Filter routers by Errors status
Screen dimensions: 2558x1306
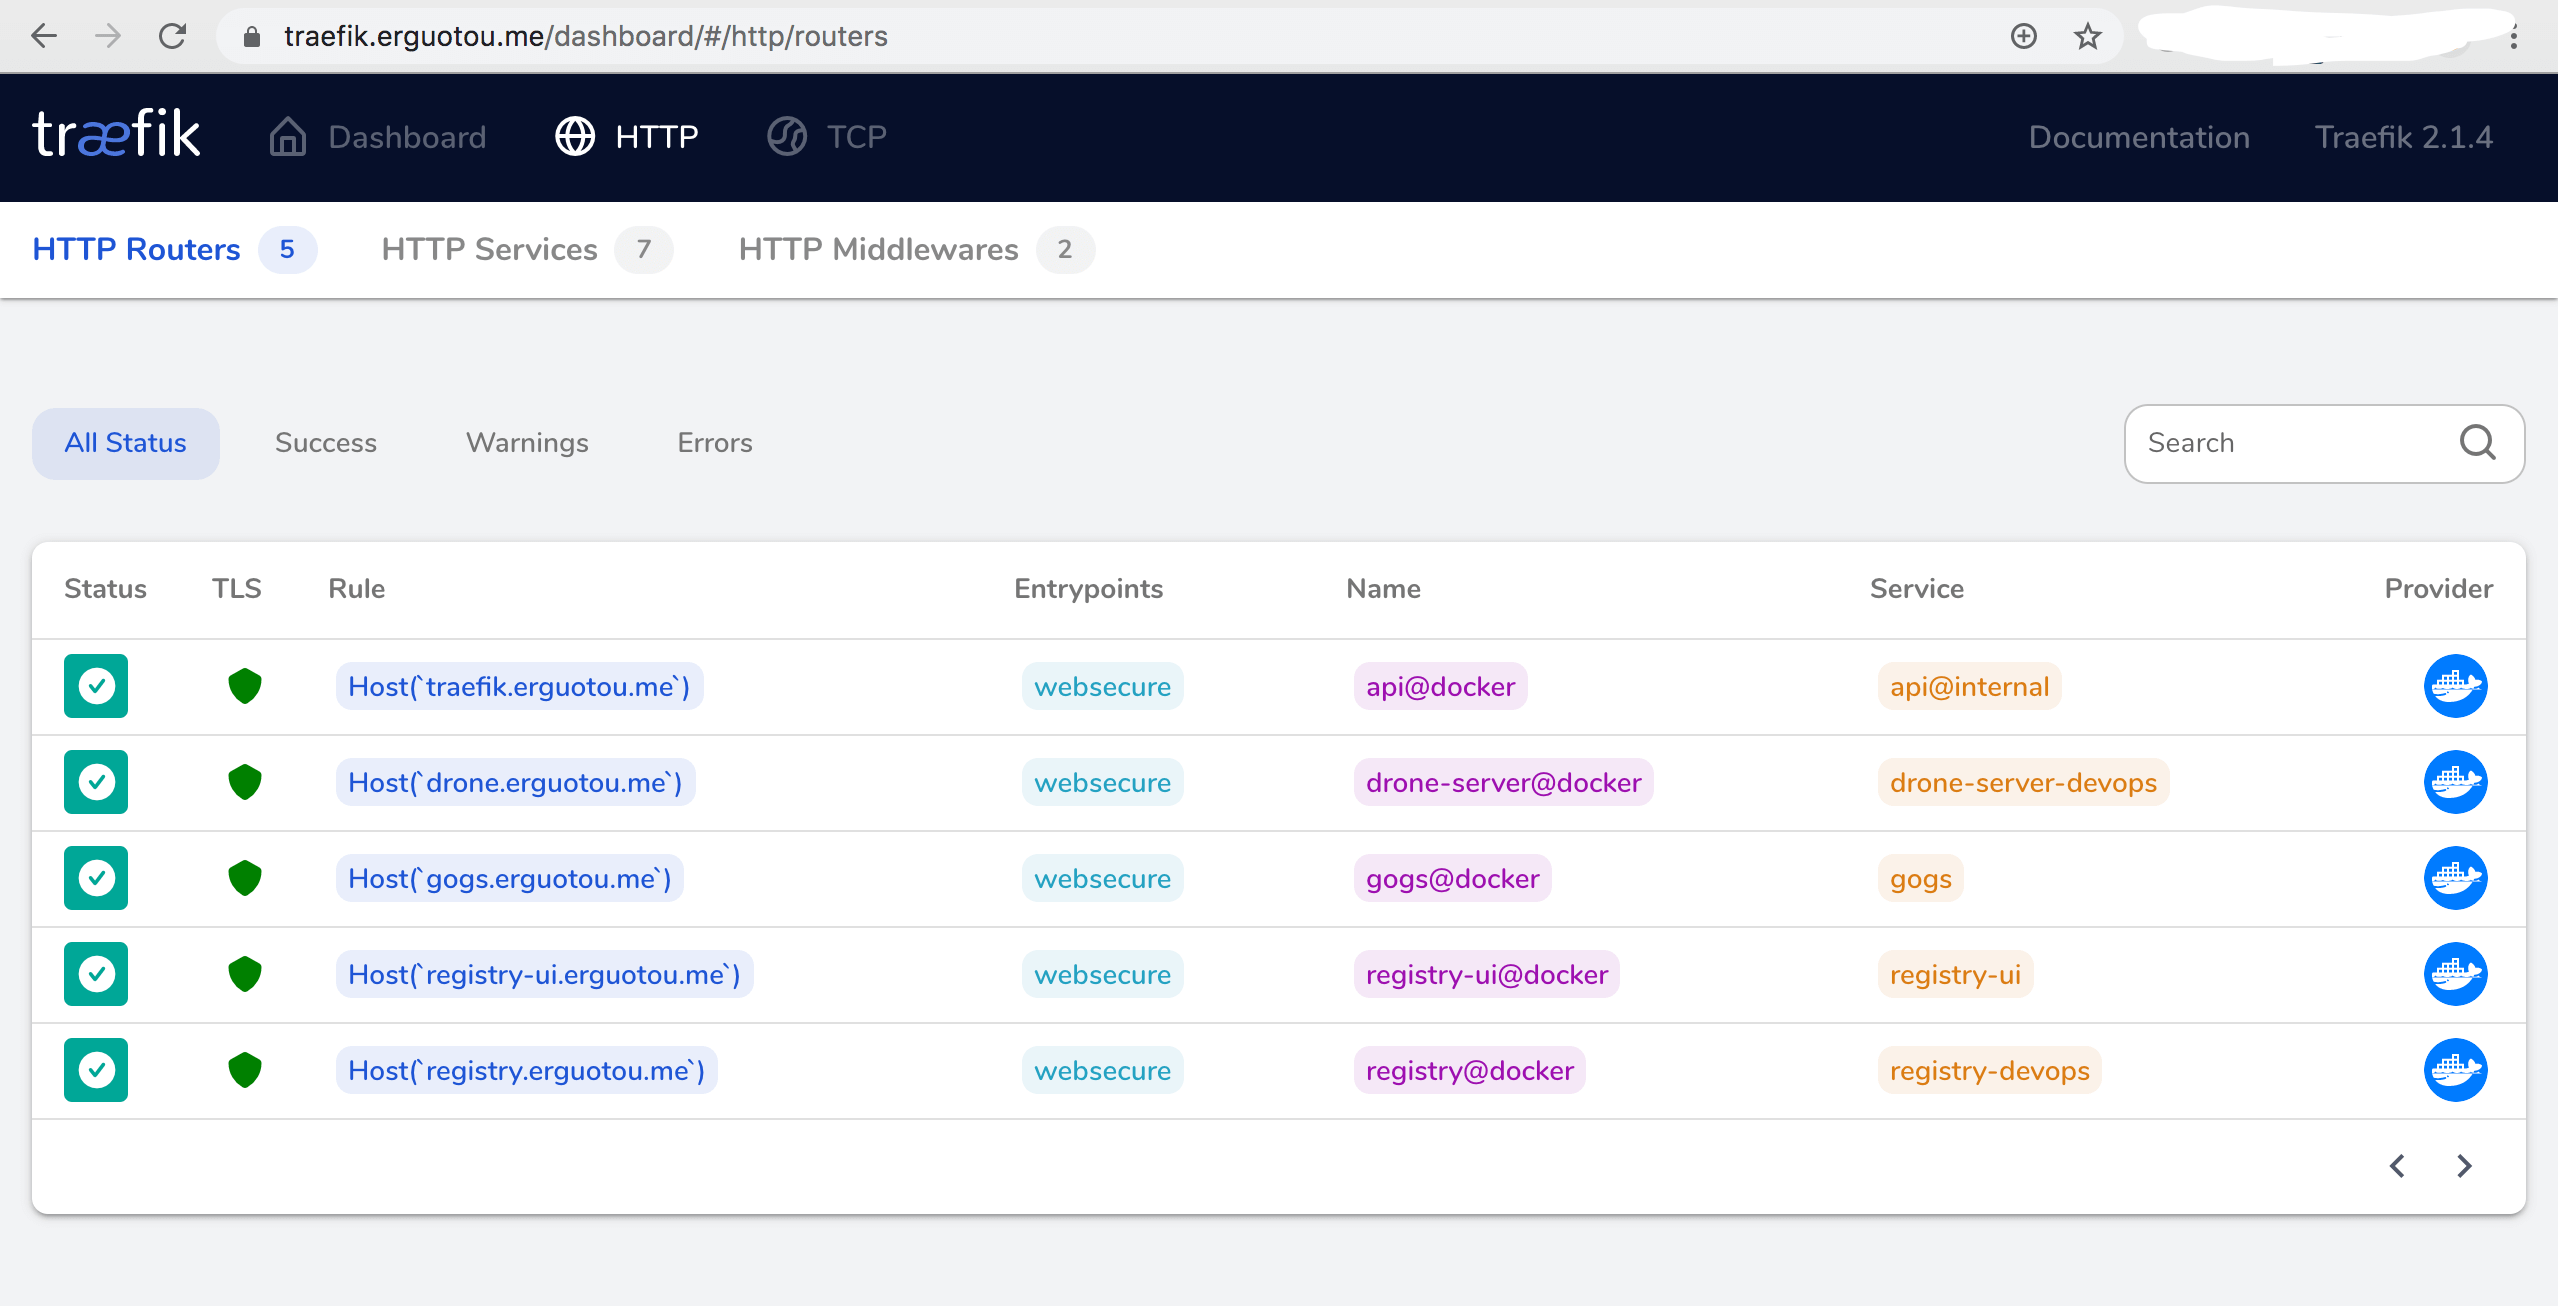click(x=715, y=443)
